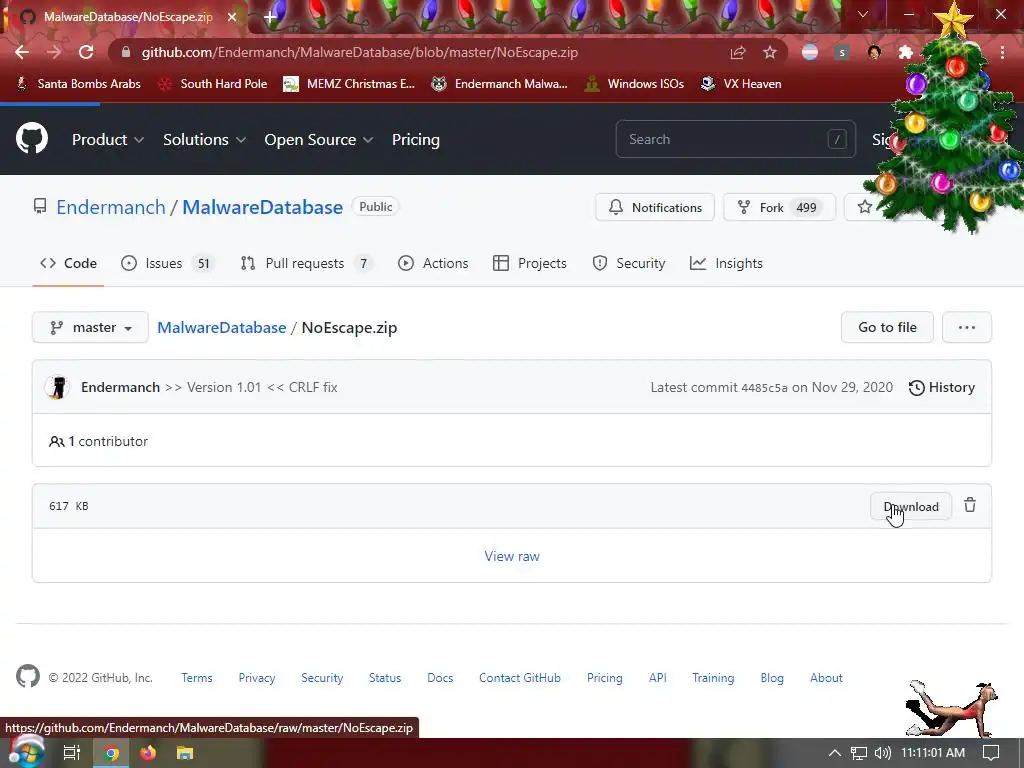This screenshot has height=768, width=1024.
Task: Open the MalwareDatabase repository title link
Action: [x=263, y=207]
